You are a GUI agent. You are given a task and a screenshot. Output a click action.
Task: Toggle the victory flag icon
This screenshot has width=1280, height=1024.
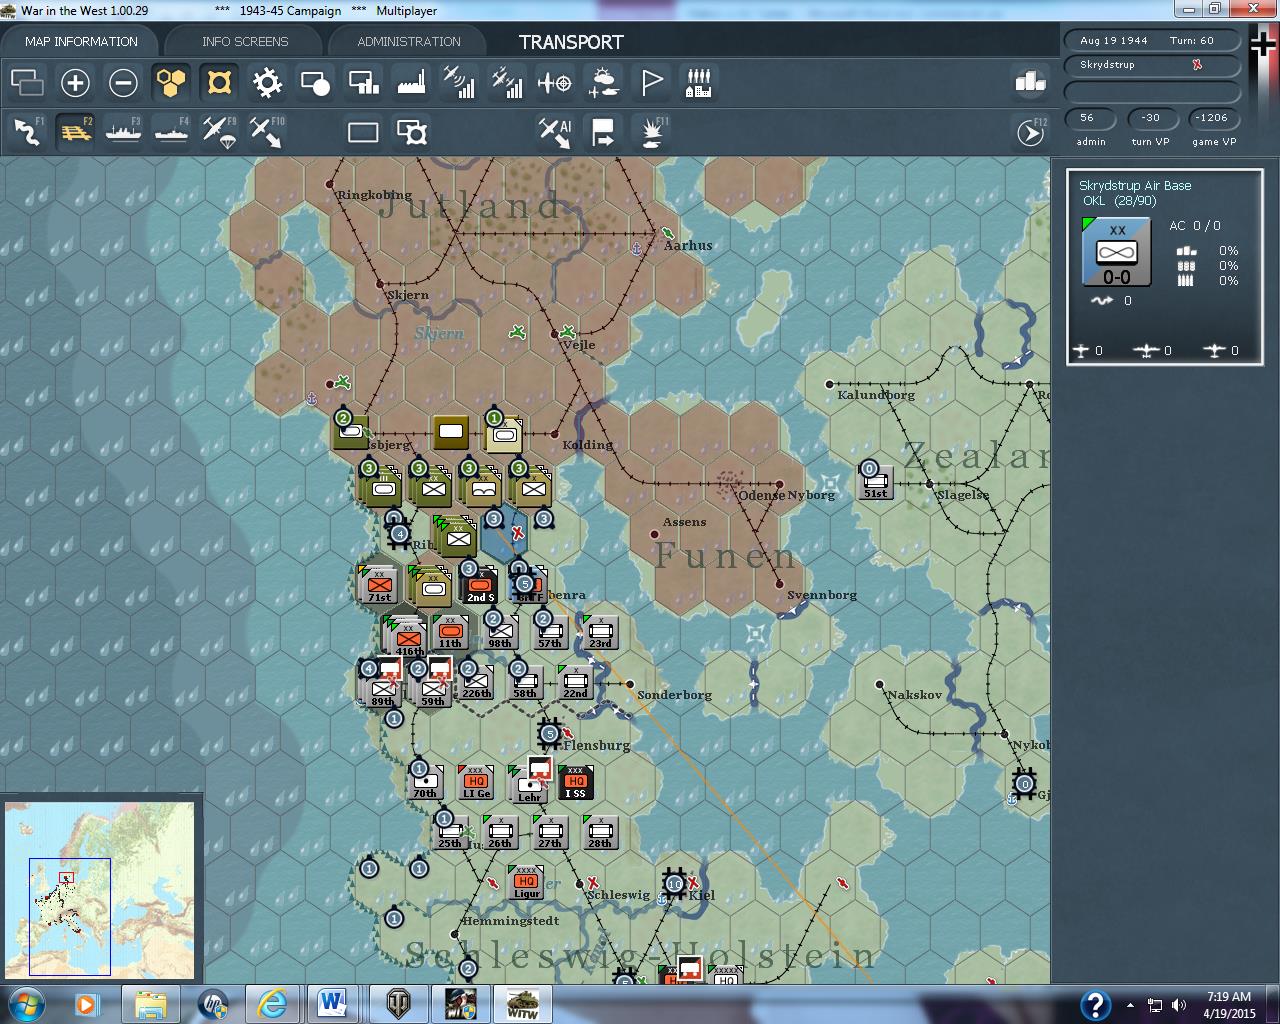coord(651,82)
